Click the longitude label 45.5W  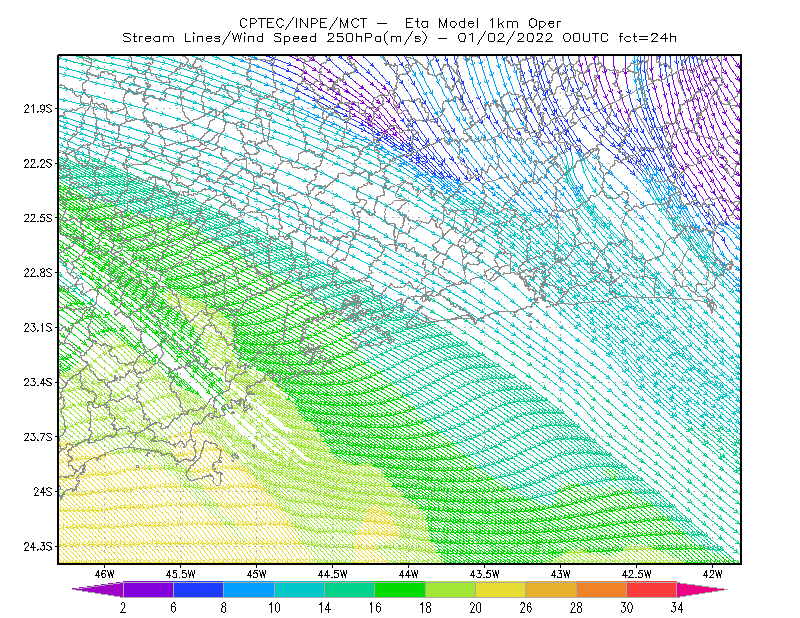click(181, 574)
